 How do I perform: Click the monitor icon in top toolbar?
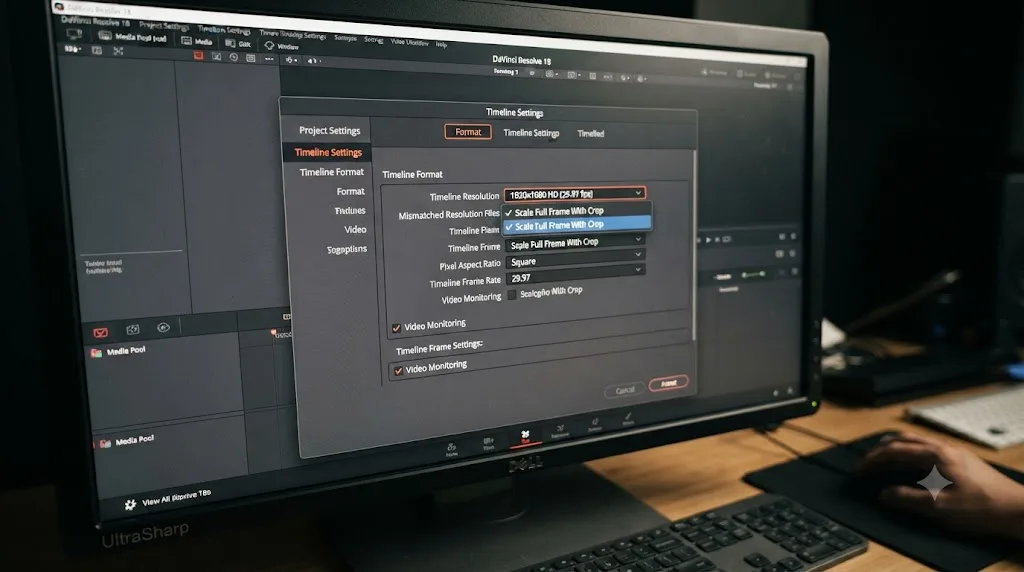tap(74, 33)
